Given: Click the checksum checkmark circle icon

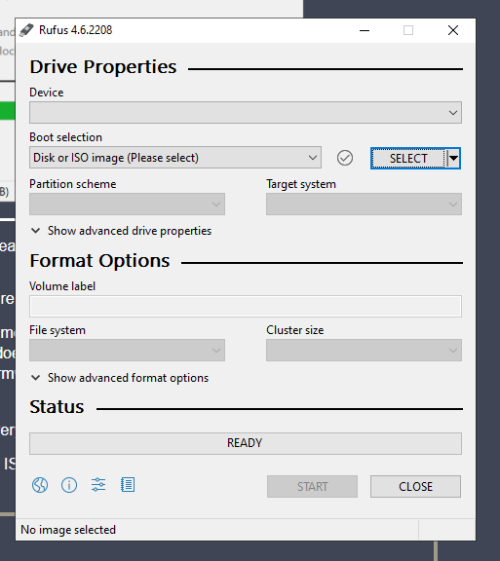Looking at the screenshot, I should tap(345, 158).
